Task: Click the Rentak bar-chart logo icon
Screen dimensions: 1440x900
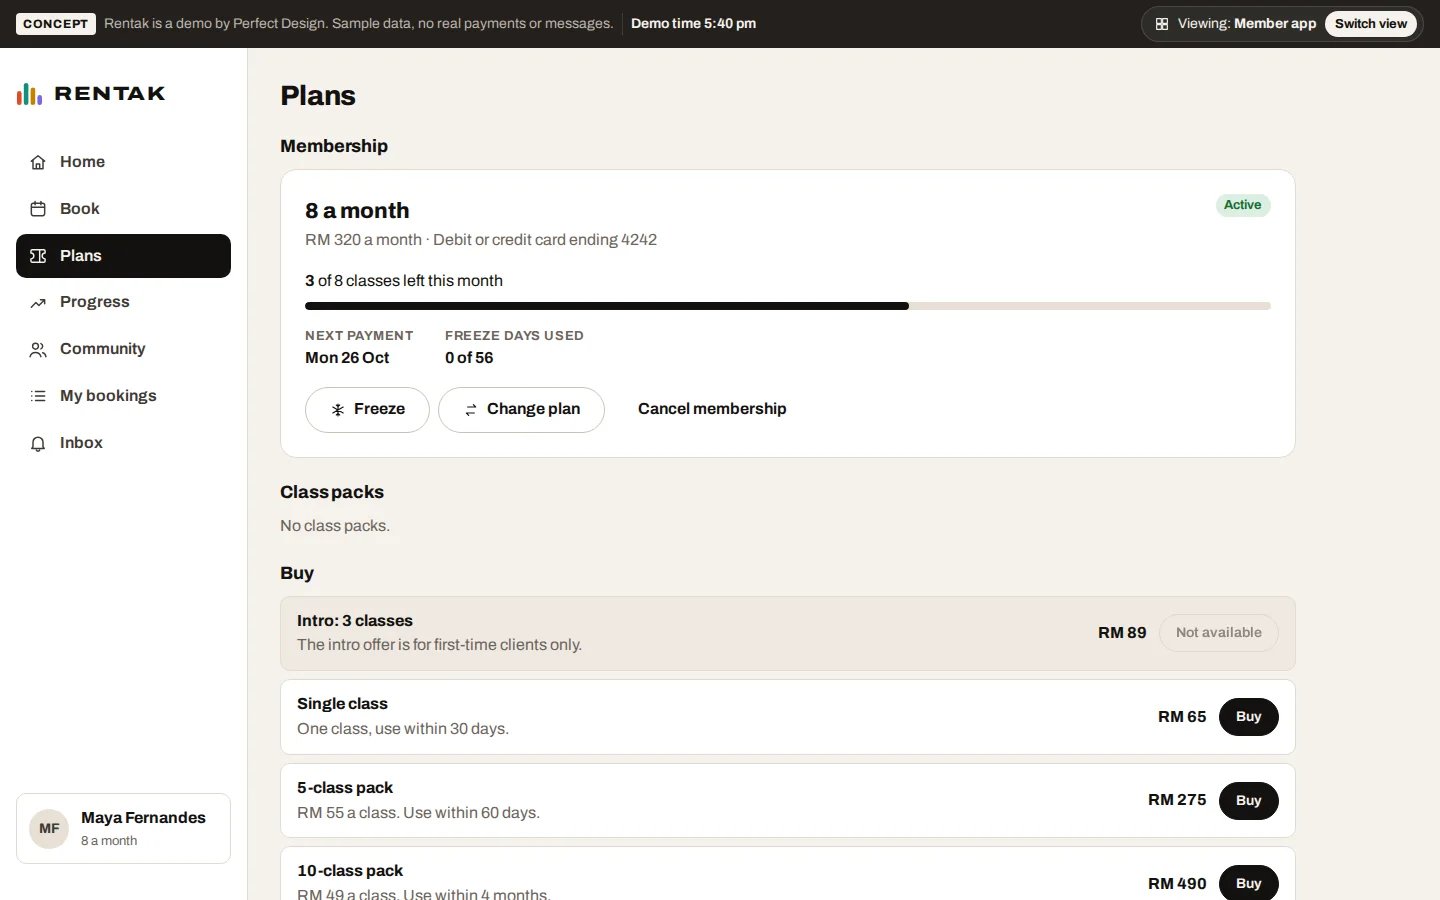Action: coord(29,94)
